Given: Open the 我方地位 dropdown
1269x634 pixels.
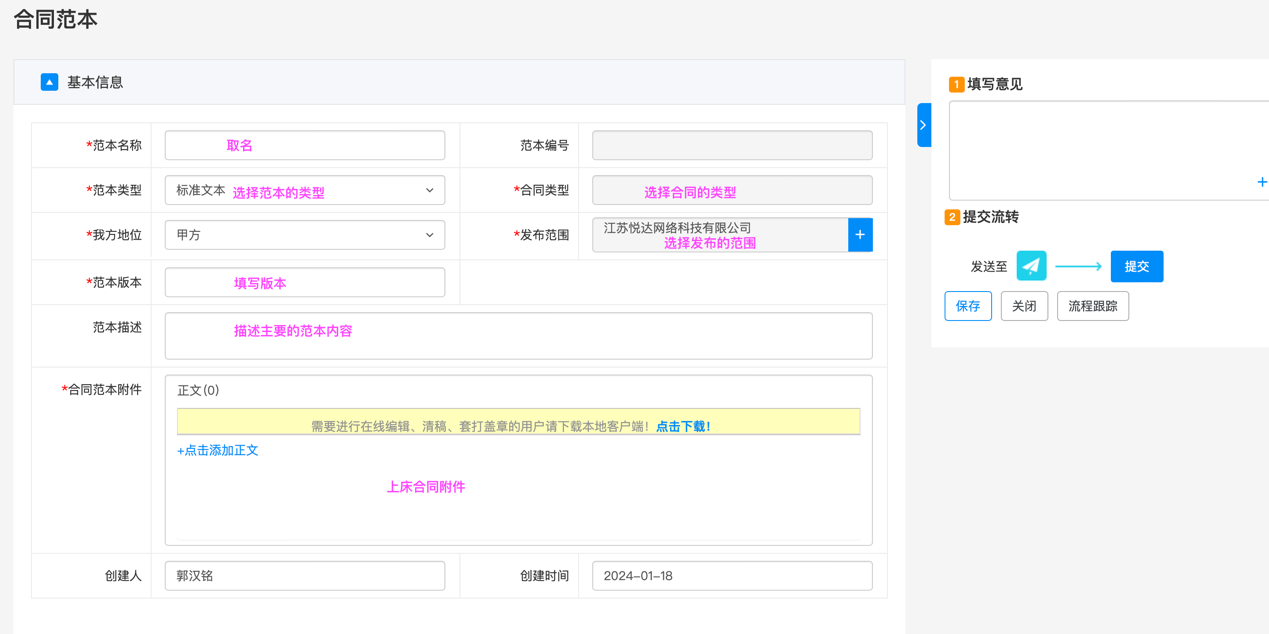Looking at the screenshot, I should point(304,235).
